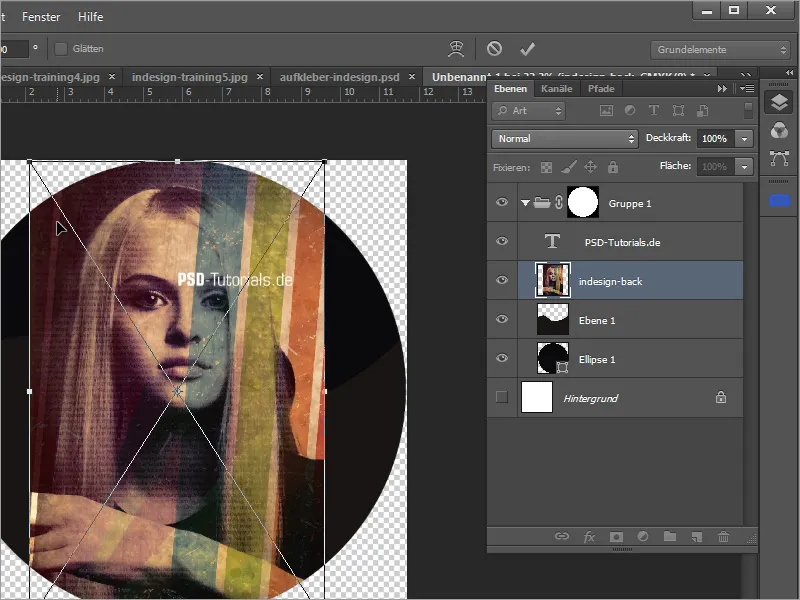800x600 pixels.
Task: Toggle the layer filter on/off switch
Action: (x=748, y=110)
